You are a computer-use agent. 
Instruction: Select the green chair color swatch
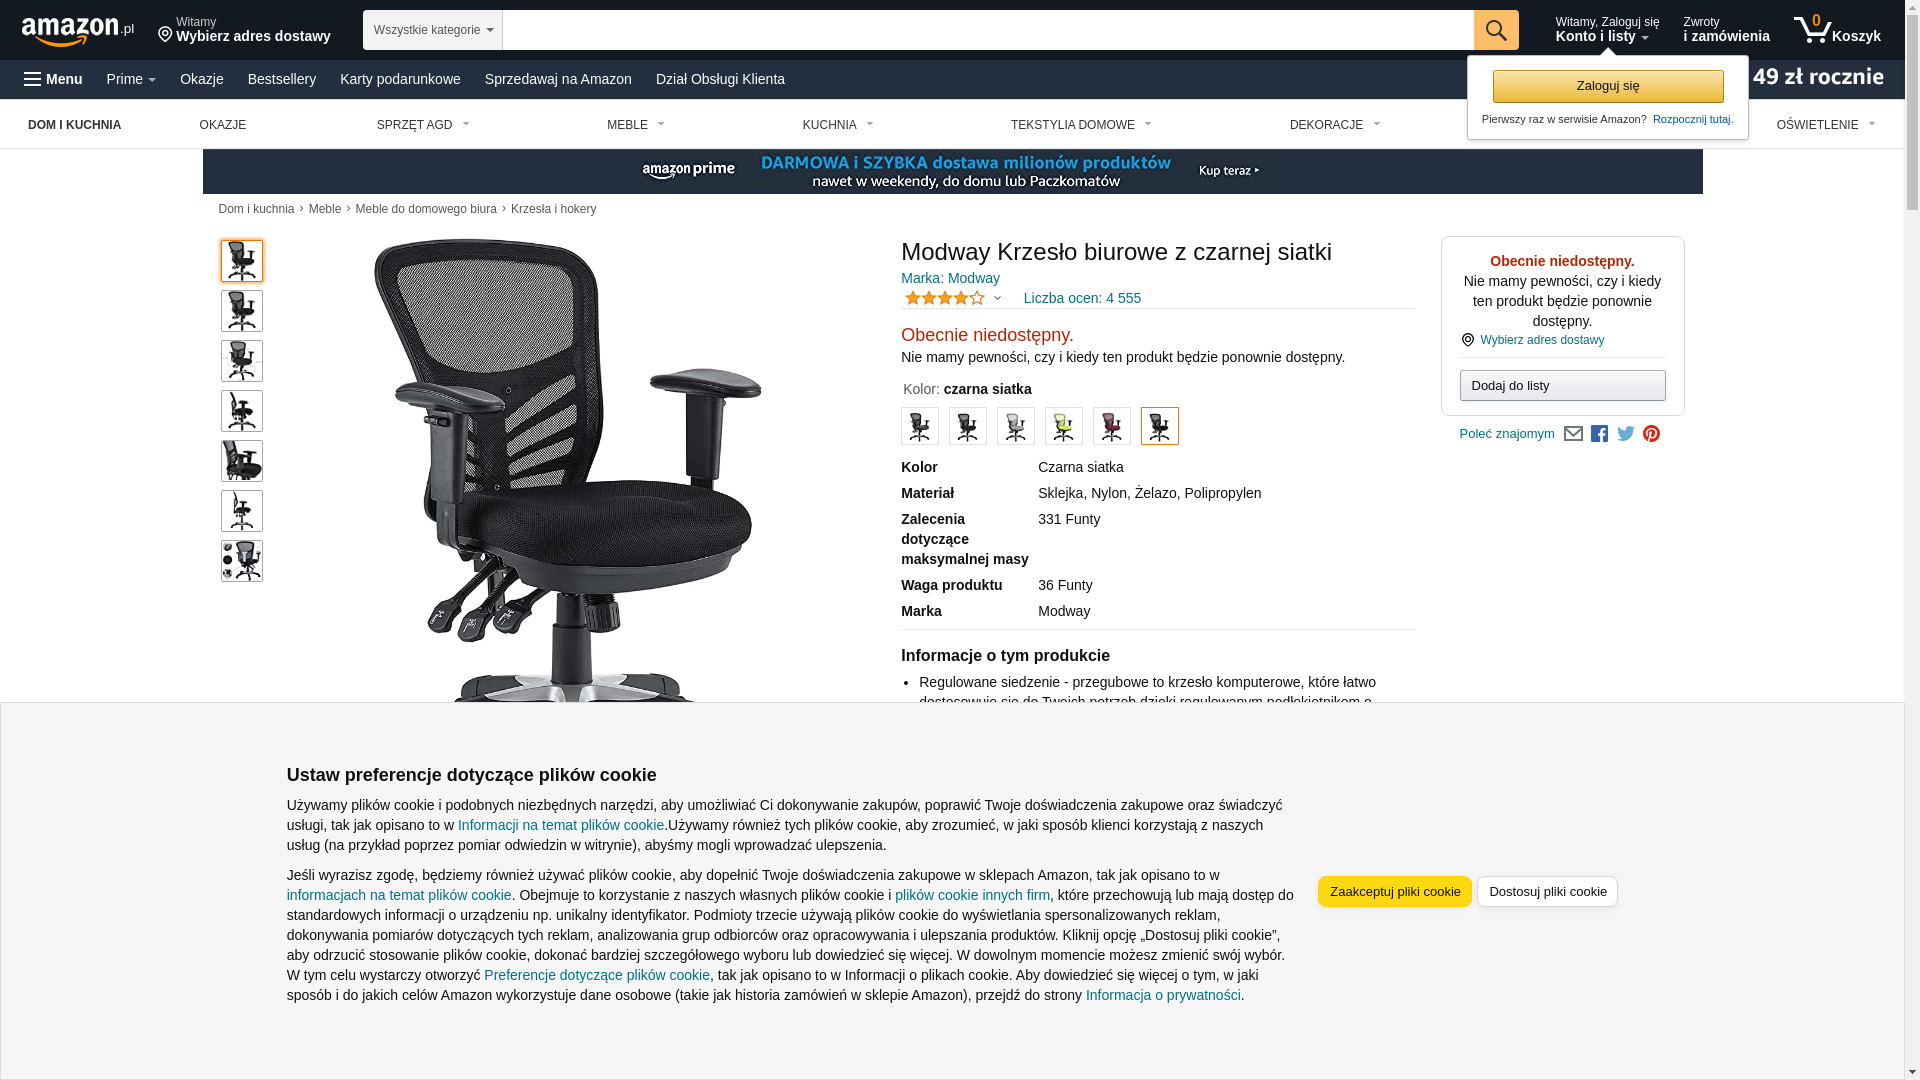1064,426
